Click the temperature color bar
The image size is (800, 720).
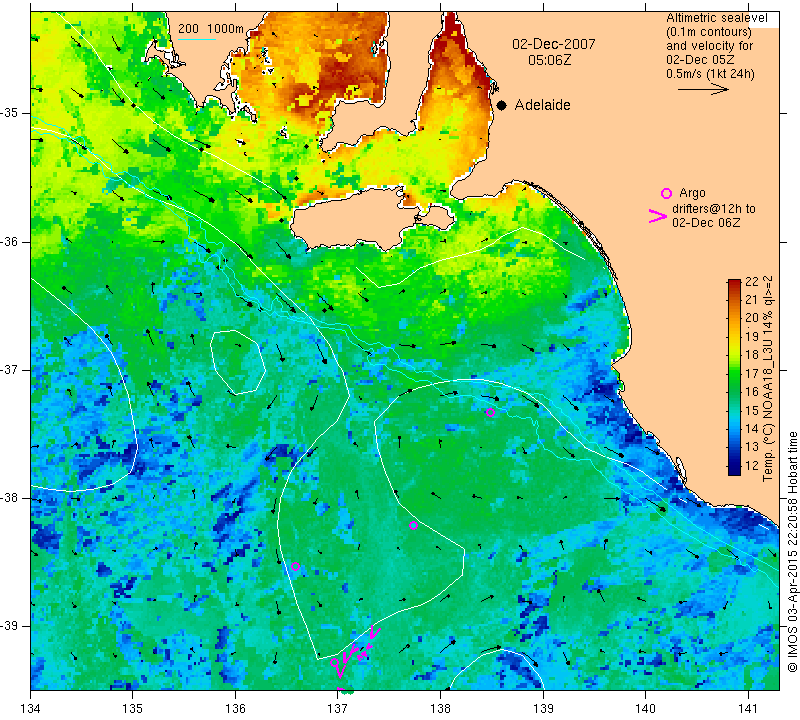click(734, 377)
